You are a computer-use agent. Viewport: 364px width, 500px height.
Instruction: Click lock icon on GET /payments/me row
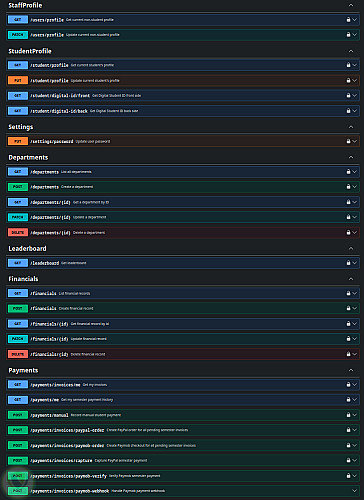pos(348,399)
